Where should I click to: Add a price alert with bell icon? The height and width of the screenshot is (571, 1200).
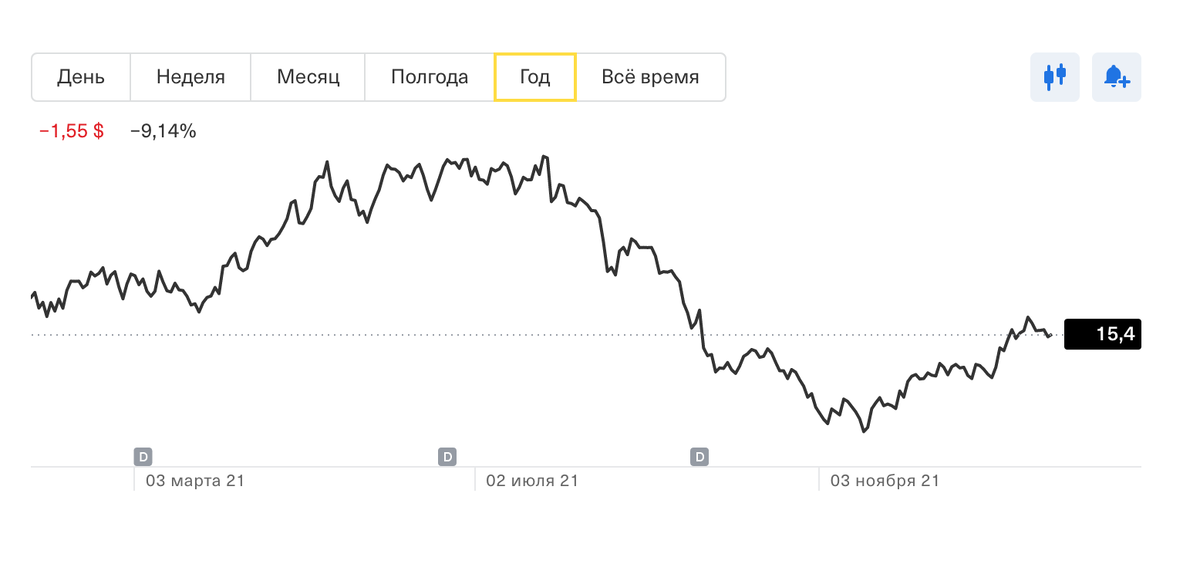[x=1116, y=77]
